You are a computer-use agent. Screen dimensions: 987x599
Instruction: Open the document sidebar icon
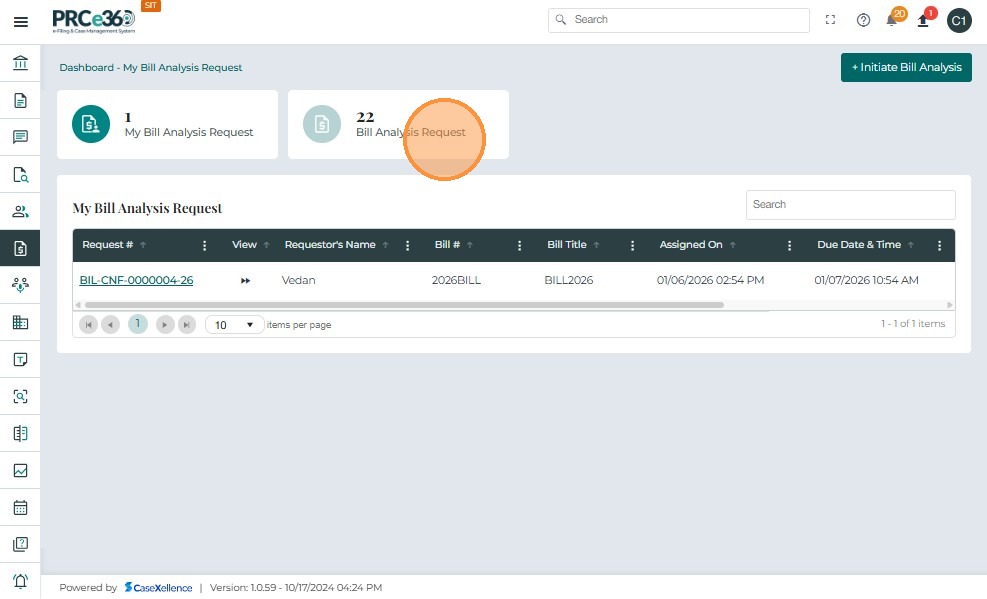pos(20,100)
